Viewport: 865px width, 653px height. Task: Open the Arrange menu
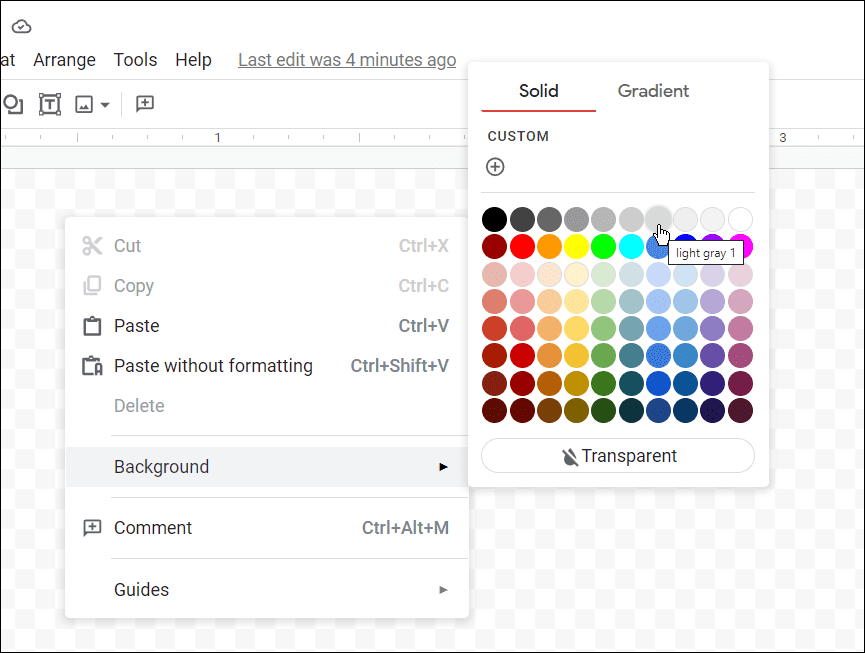click(x=65, y=60)
